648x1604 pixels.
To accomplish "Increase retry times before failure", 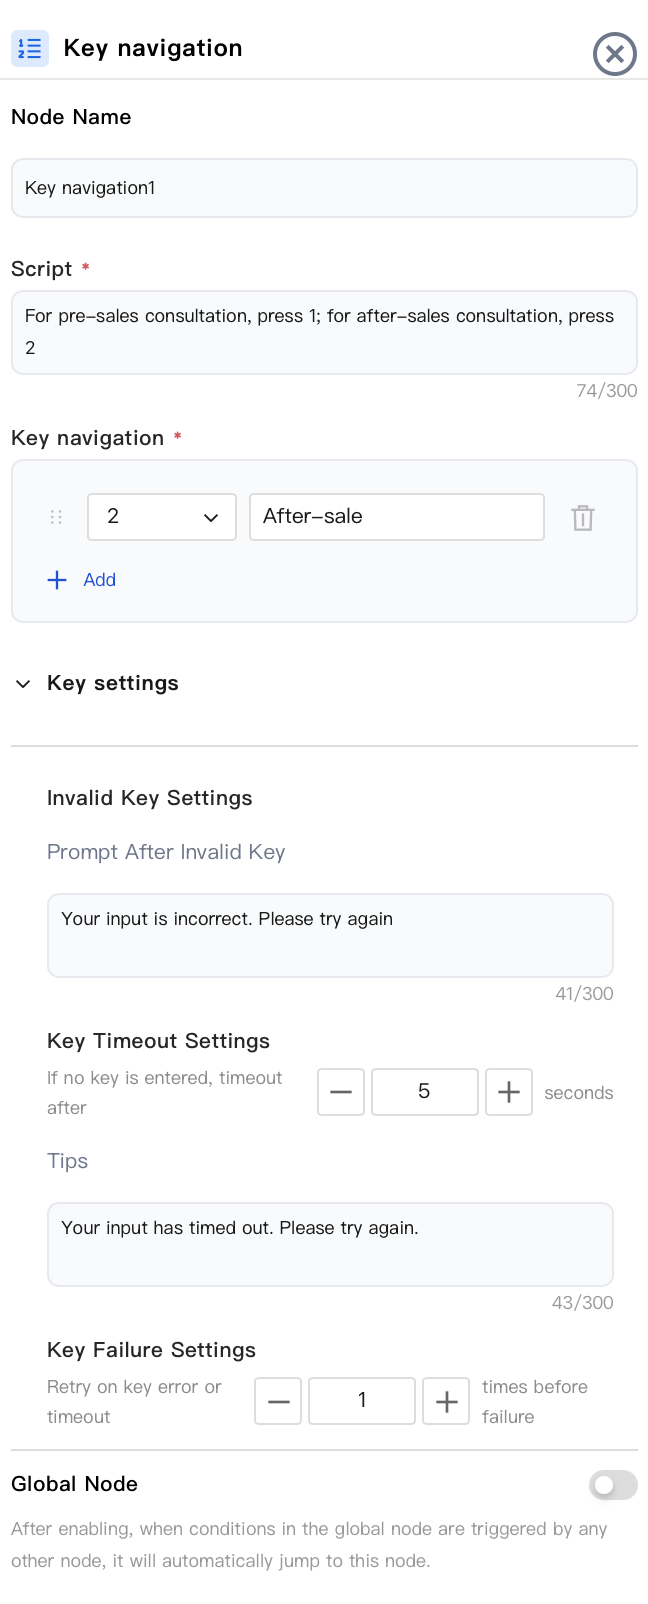I will pyautogui.click(x=446, y=1401).
